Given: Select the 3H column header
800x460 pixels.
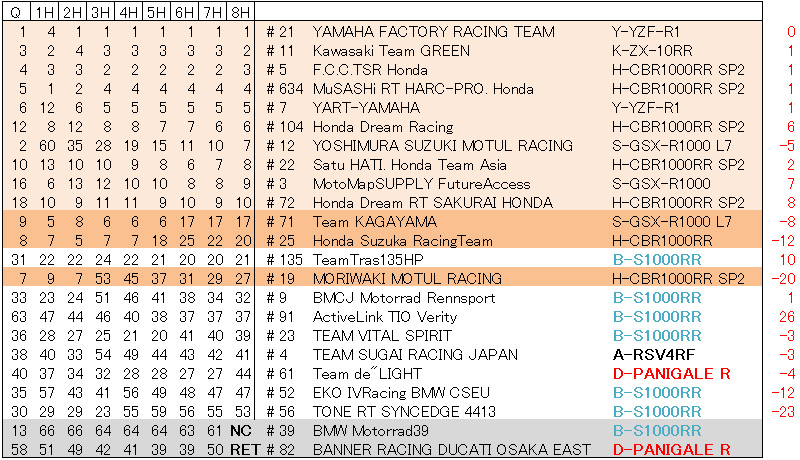Looking at the screenshot, I should (x=101, y=12).
